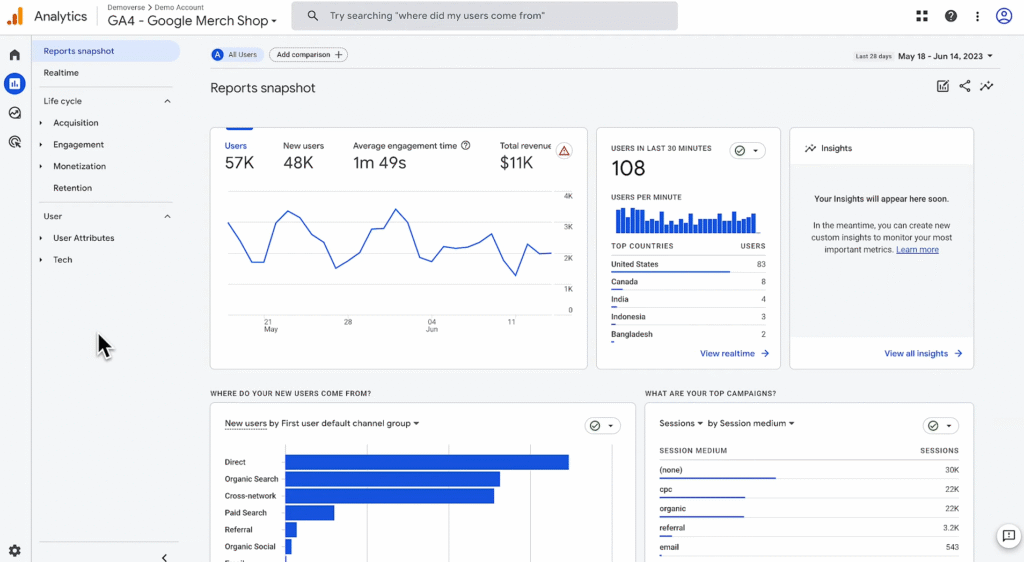1024x562 pixels.
Task: Click the search field 'where did my users come from'
Action: (x=485, y=16)
